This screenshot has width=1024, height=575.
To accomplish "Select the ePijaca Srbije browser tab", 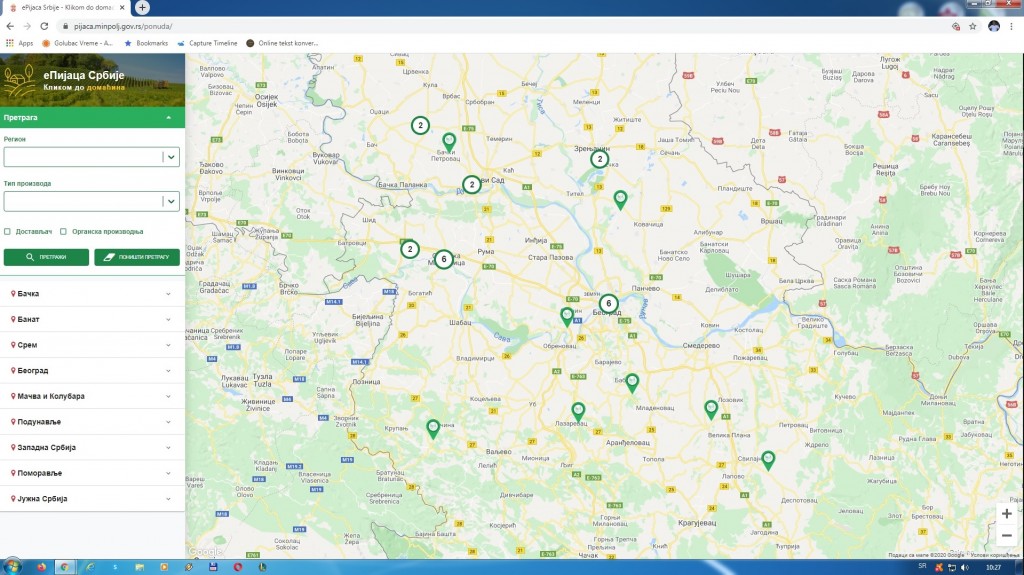I will point(65,8).
